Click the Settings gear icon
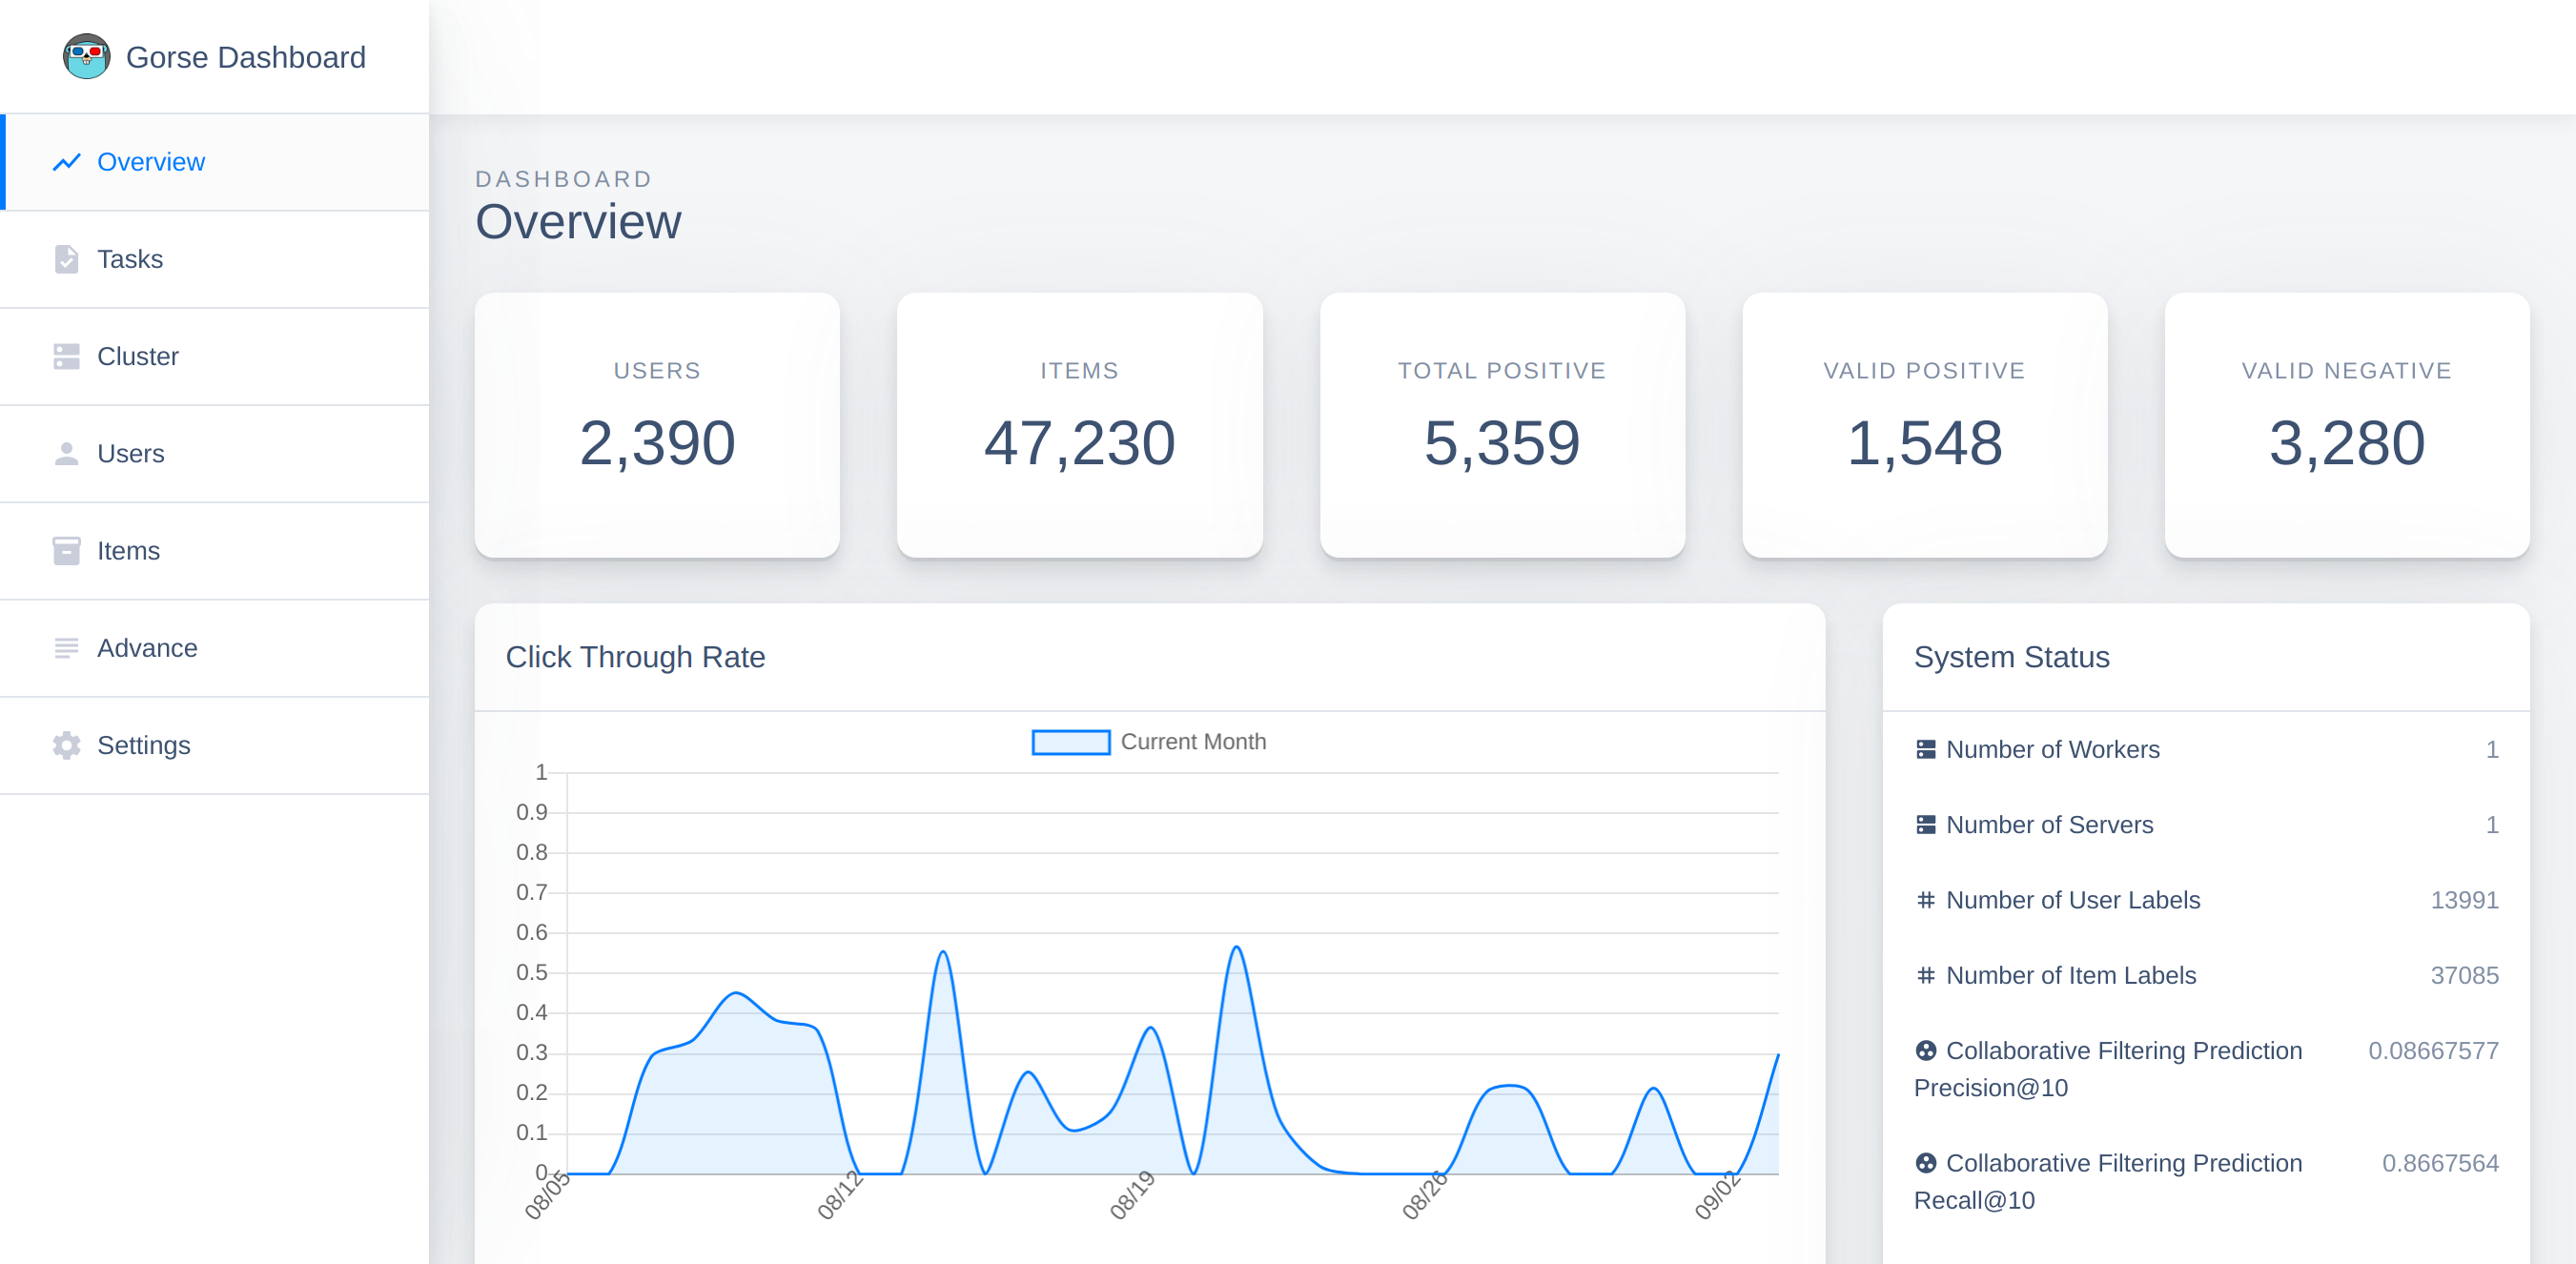 pyautogui.click(x=66, y=746)
